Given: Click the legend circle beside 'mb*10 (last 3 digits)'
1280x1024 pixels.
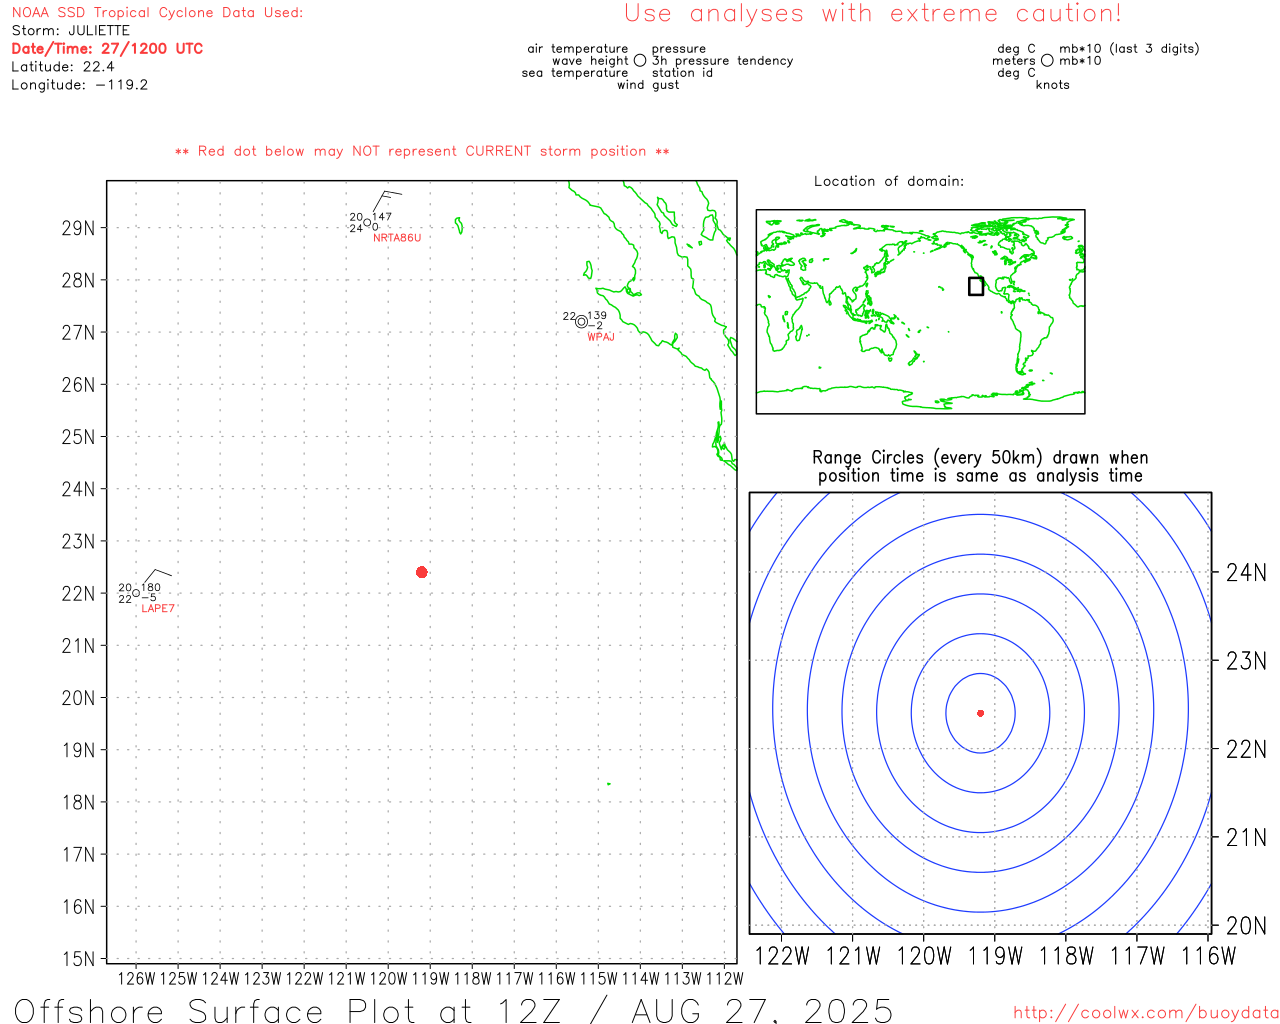Looking at the screenshot, I should pos(1047,61).
